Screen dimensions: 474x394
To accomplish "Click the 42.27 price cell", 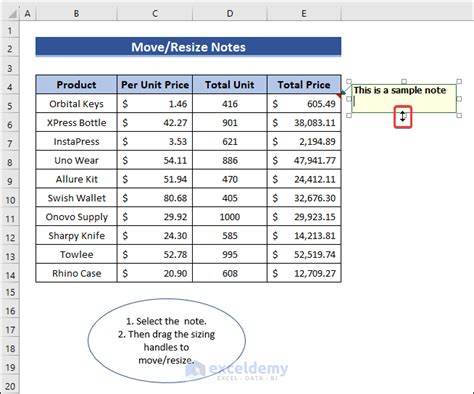I will coord(155,123).
